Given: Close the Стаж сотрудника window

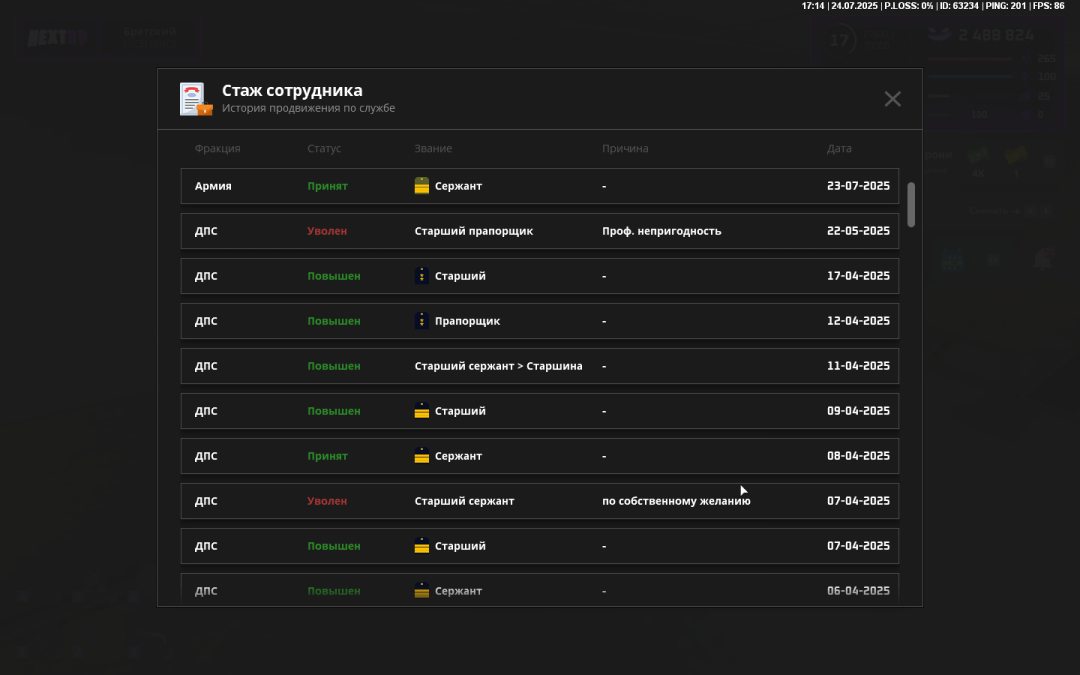Looking at the screenshot, I should 892,99.
